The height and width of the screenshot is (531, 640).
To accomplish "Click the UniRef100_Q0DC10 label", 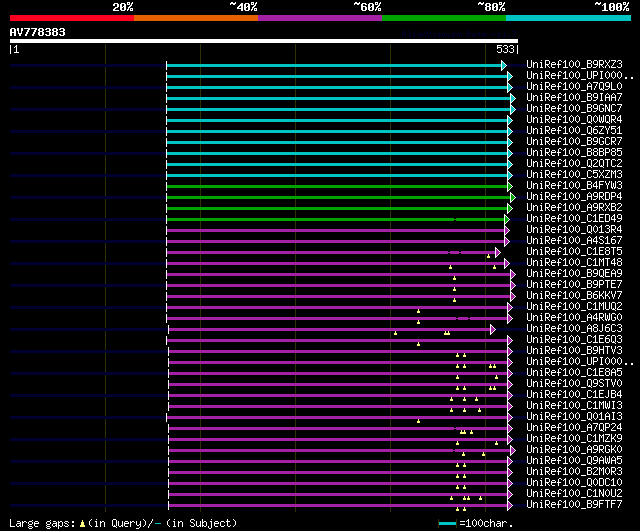I will tap(574, 483).
